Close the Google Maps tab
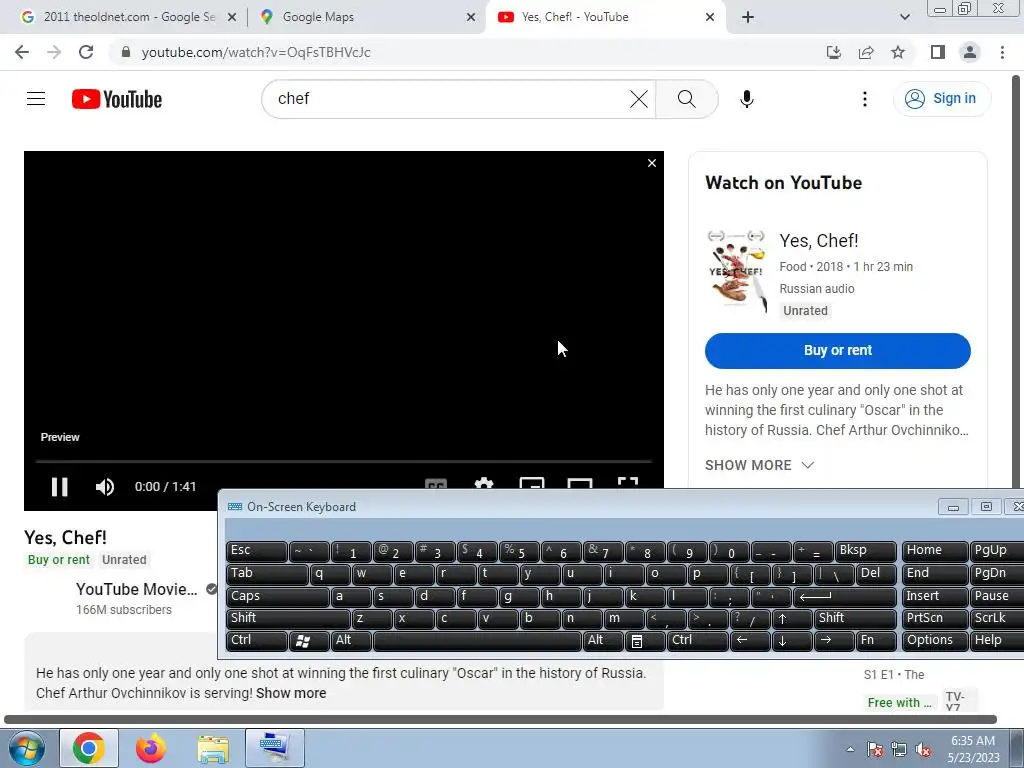This screenshot has width=1024, height=768. click(x=471, y=17)
